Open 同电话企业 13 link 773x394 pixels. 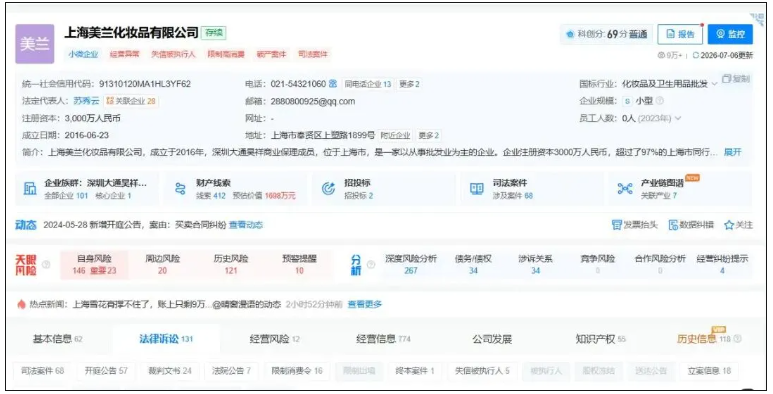[x=367, y=84]
